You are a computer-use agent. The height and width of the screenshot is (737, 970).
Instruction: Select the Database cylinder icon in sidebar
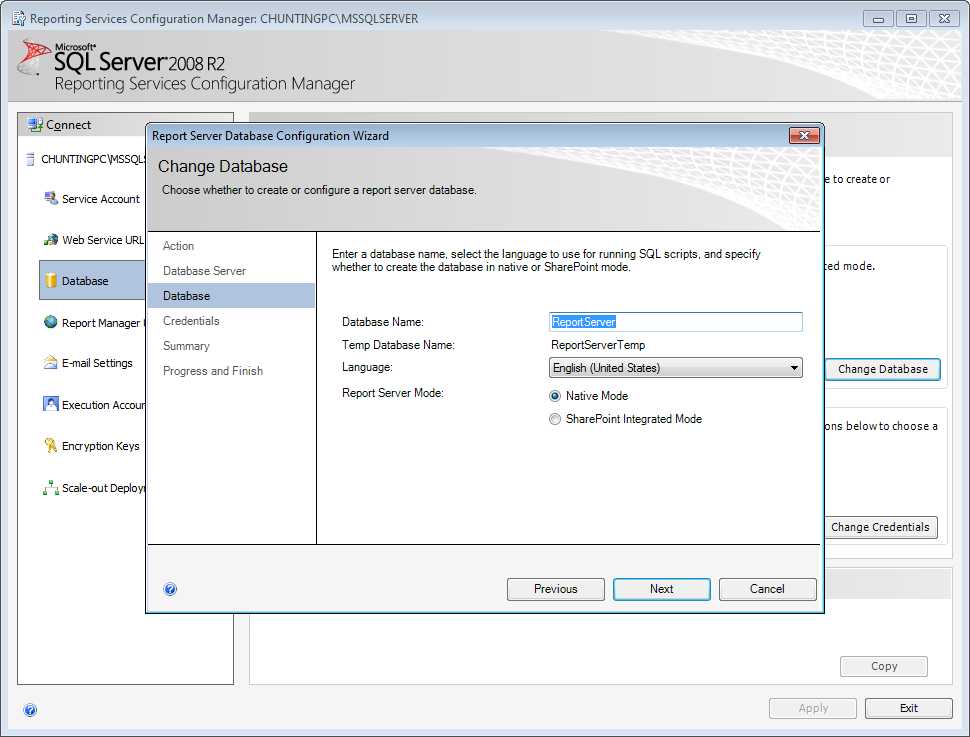[51, 280]
